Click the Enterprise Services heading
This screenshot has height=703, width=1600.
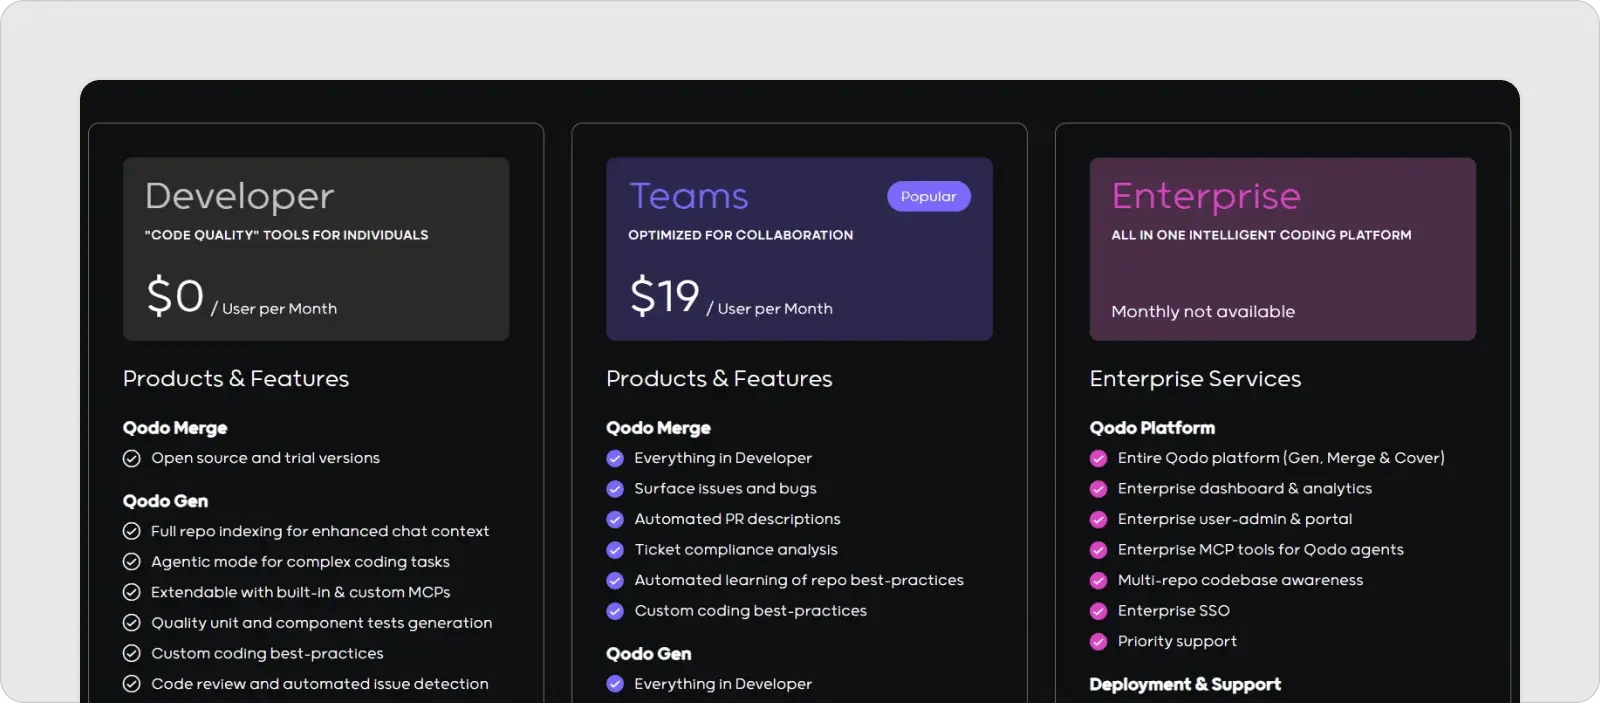[x=1195, y=379]
